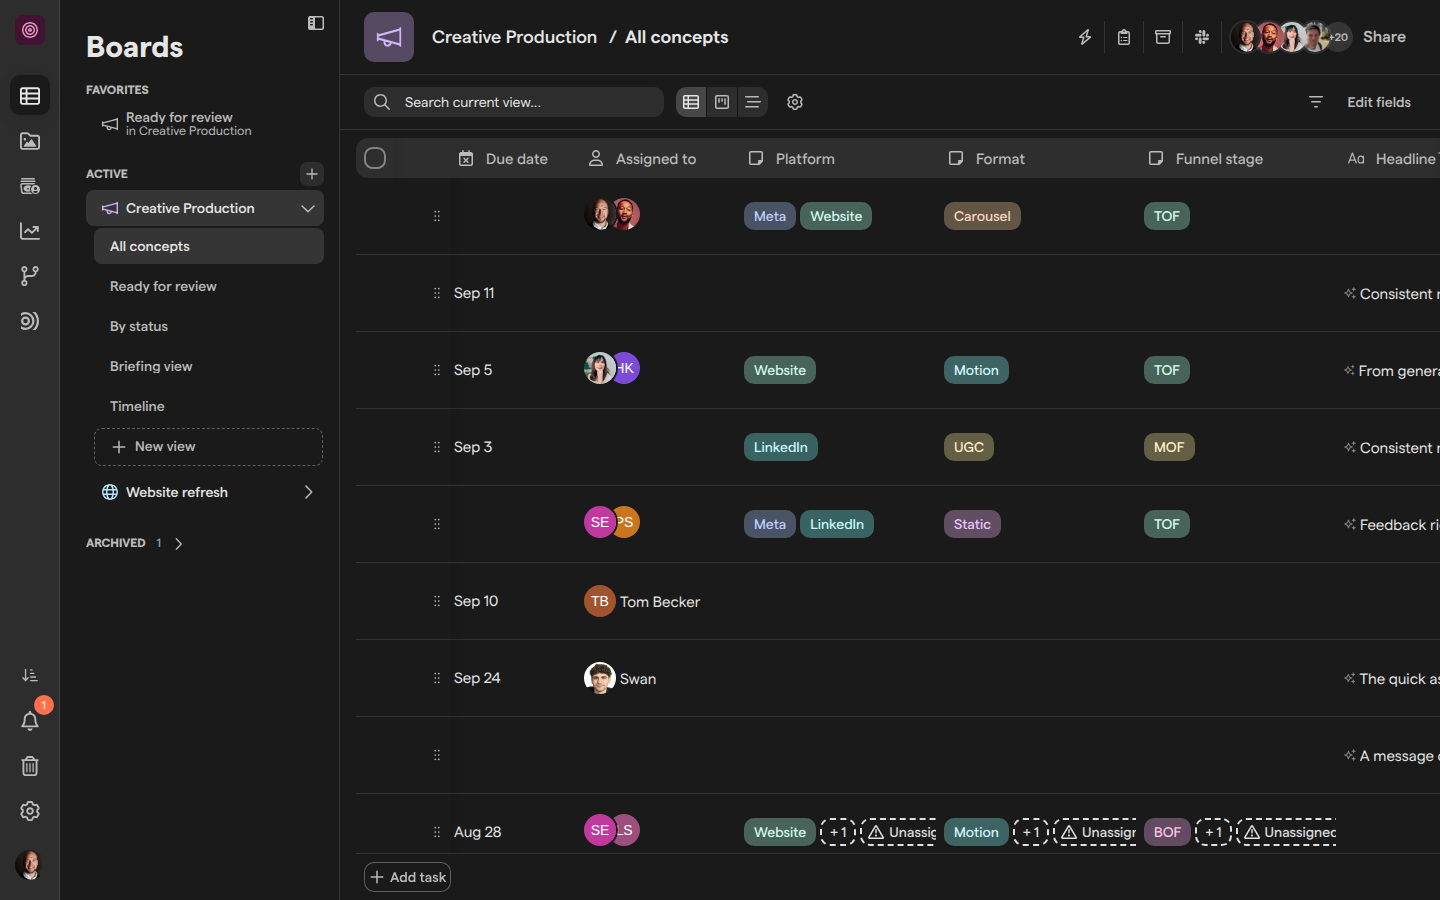Screen dimensions: 1440x900
Task: Collapse the Boards sidebar panel icon
Action: tap(316, 23)
